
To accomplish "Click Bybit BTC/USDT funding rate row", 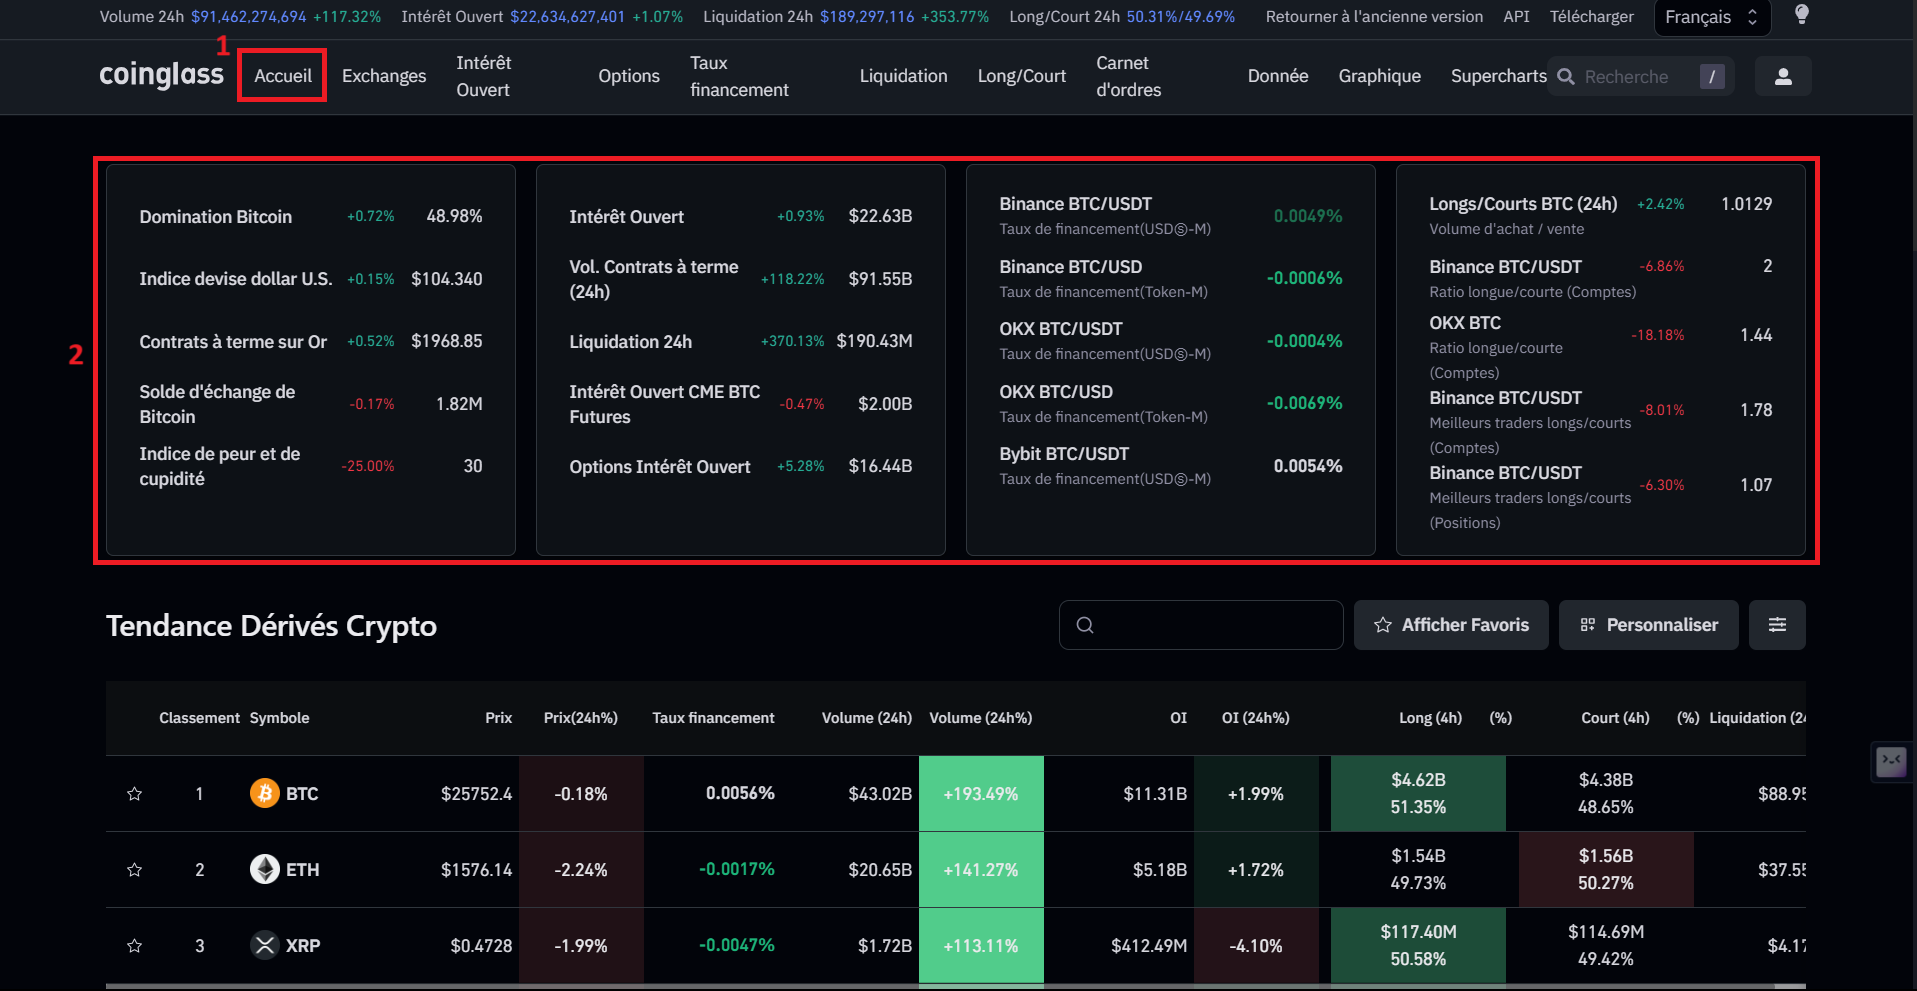I will (1171, 466).
